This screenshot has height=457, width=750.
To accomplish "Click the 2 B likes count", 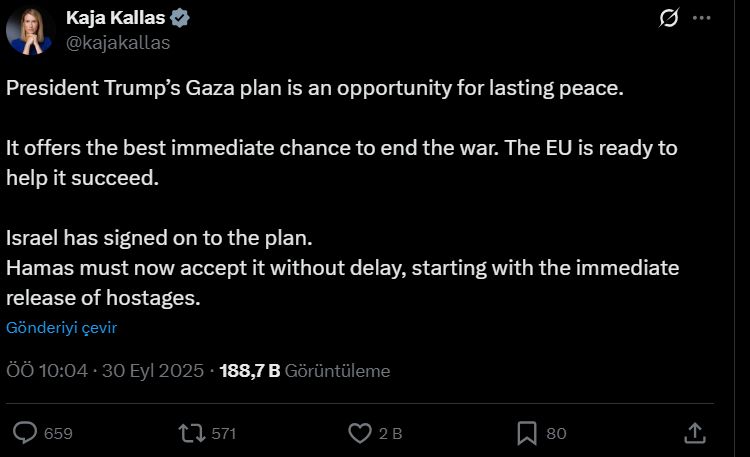I will pyautogui.click(x=390, y=433).
